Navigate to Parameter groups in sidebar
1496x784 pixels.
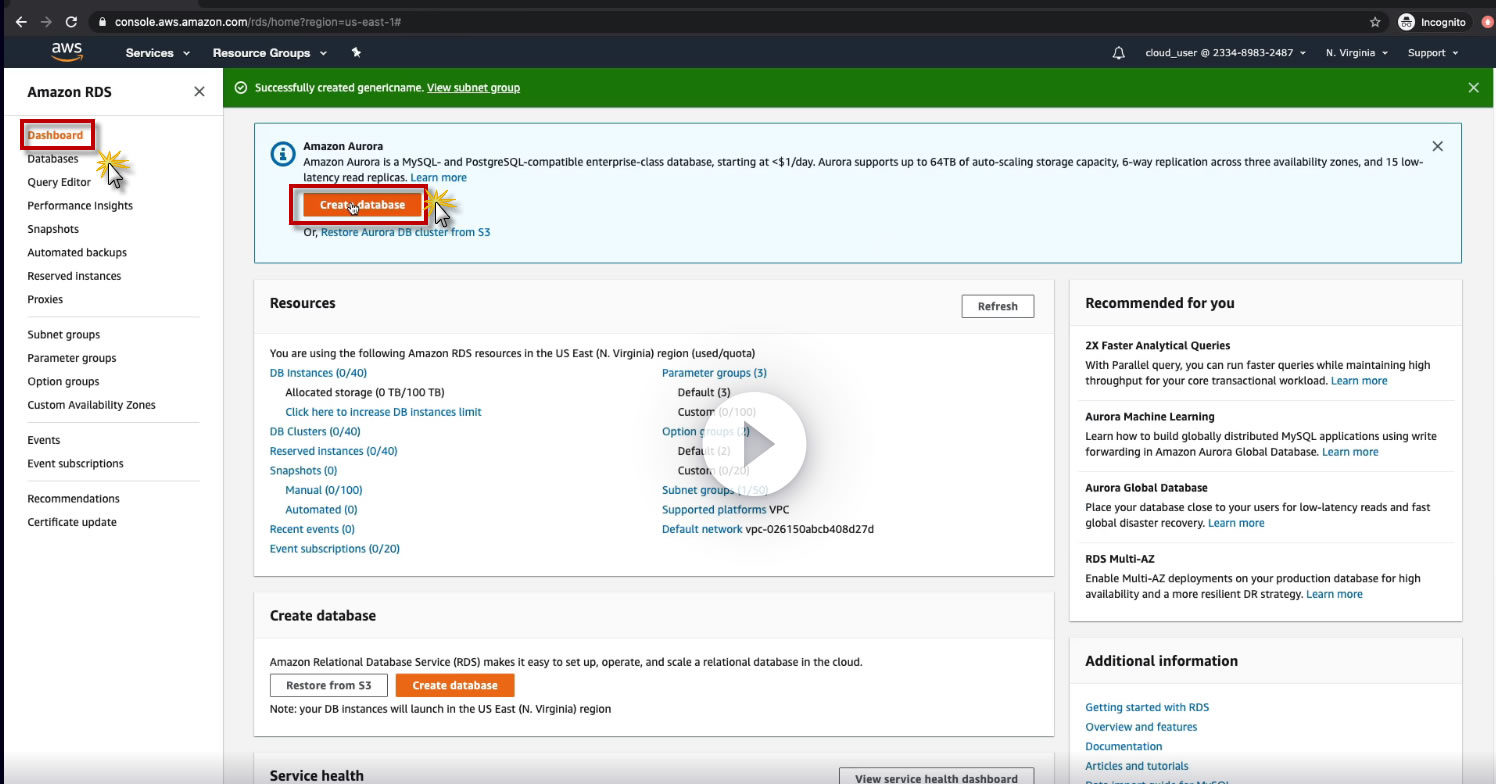point(72,358)
